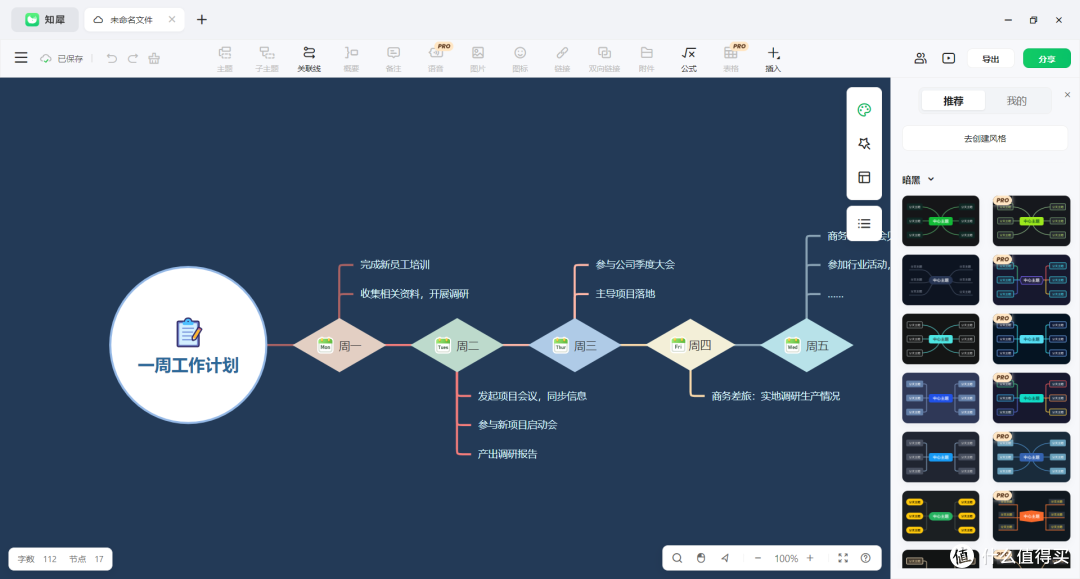Viewport: 1080px width, 579px height.
Task: Select the PRO orange-center theme thumbnail
Action: (x=1031, y=516)
